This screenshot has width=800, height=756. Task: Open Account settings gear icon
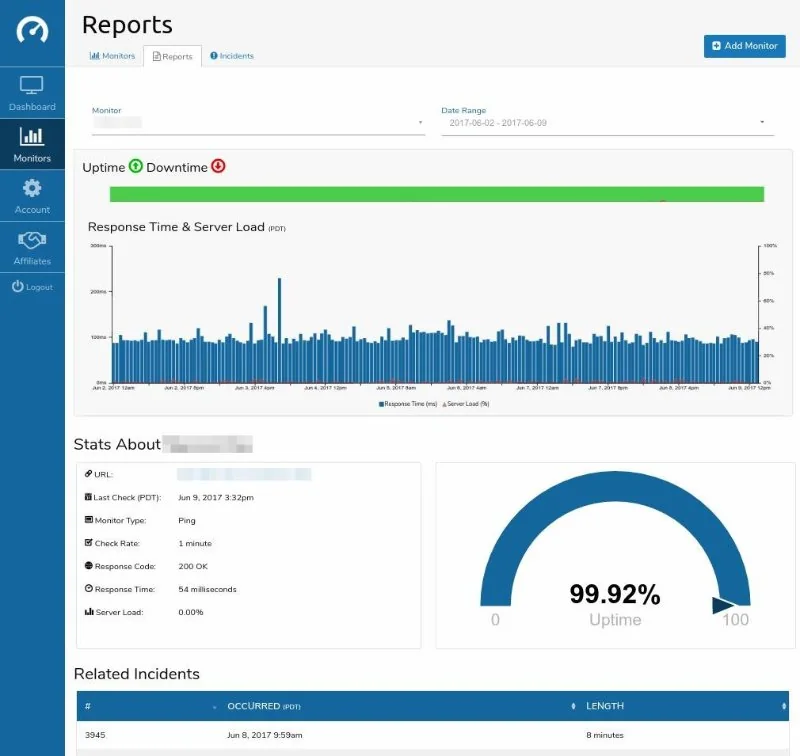[32, 188]
